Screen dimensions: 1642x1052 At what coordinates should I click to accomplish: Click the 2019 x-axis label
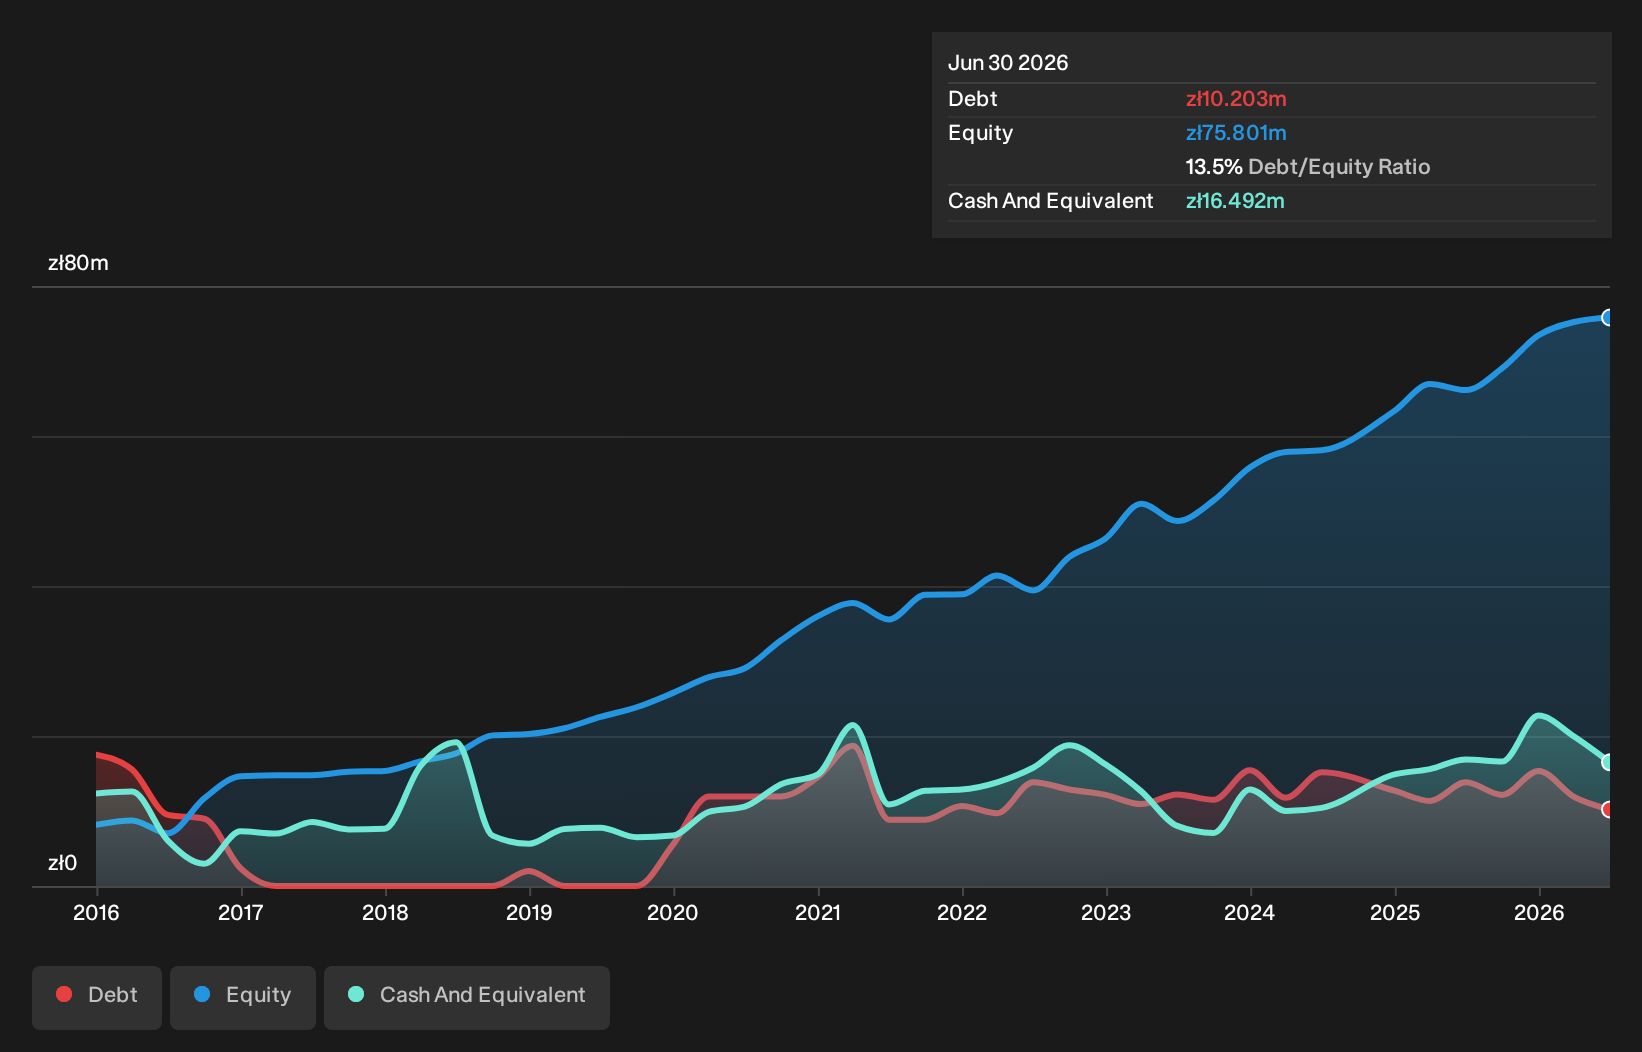tap(529, 912)
